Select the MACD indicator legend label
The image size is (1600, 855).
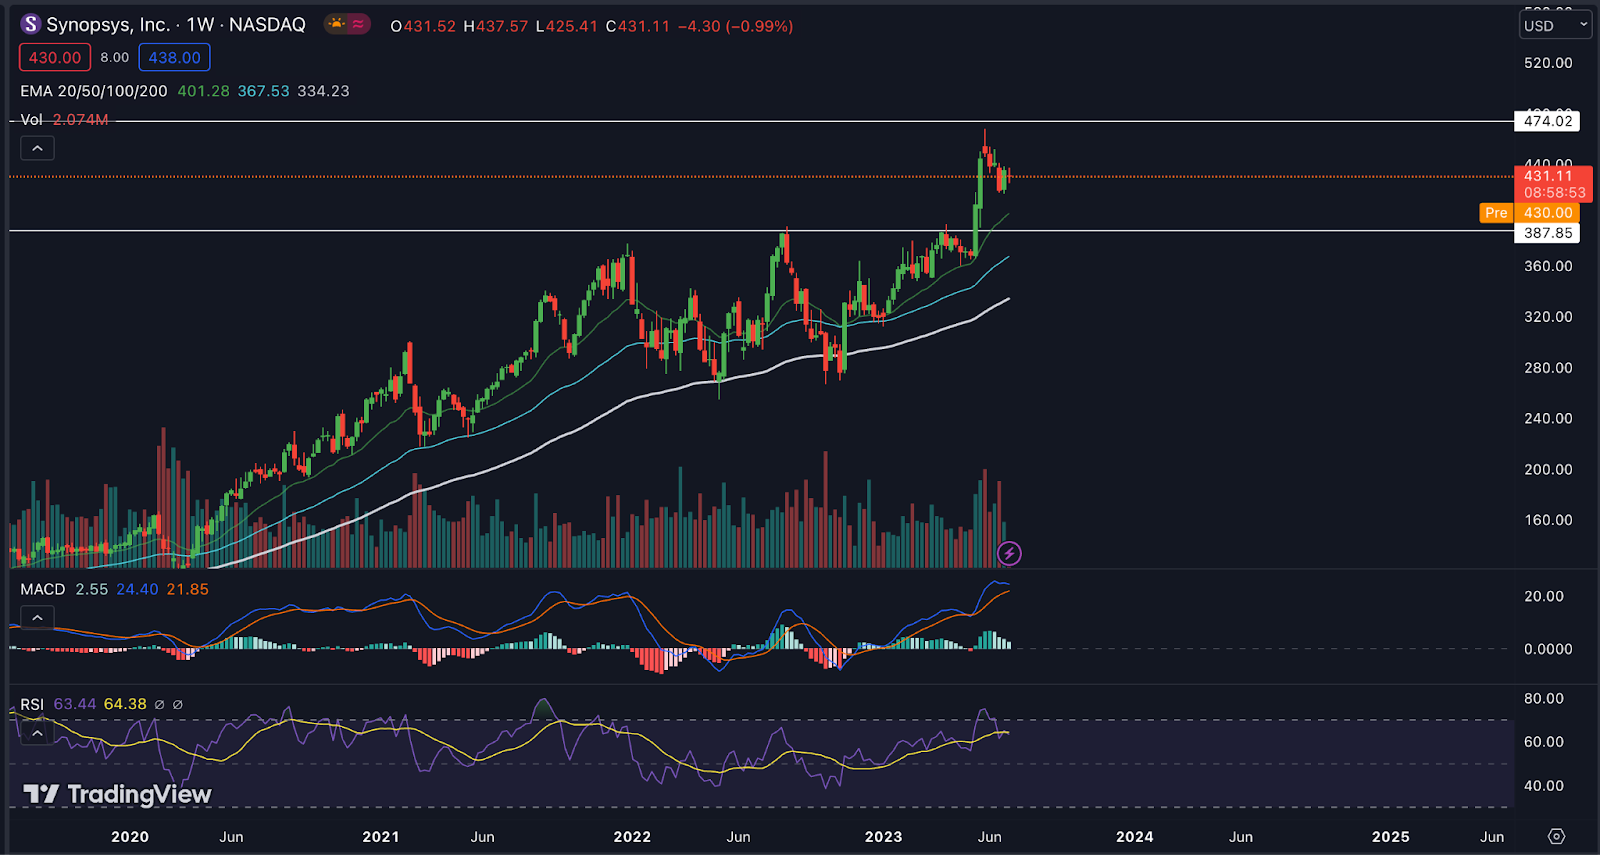(43, 589)
